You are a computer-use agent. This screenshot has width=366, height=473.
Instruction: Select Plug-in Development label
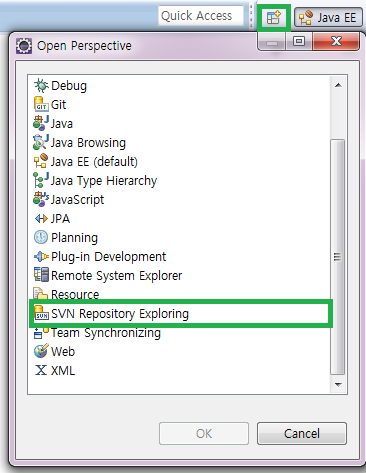pos(109,257)
